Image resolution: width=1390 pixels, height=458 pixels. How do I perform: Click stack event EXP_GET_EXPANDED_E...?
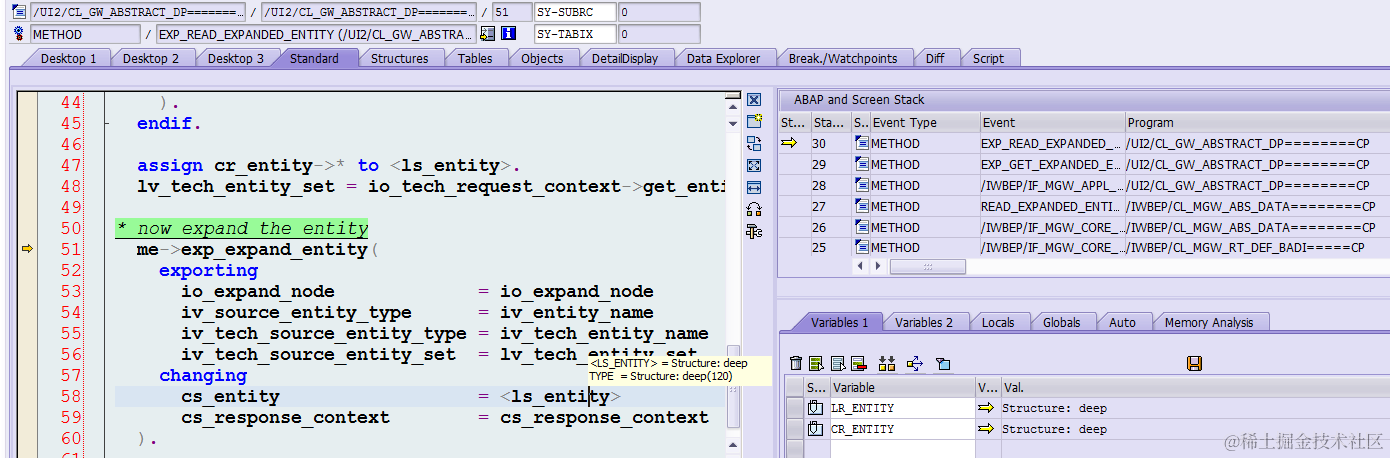point(1051,164)
